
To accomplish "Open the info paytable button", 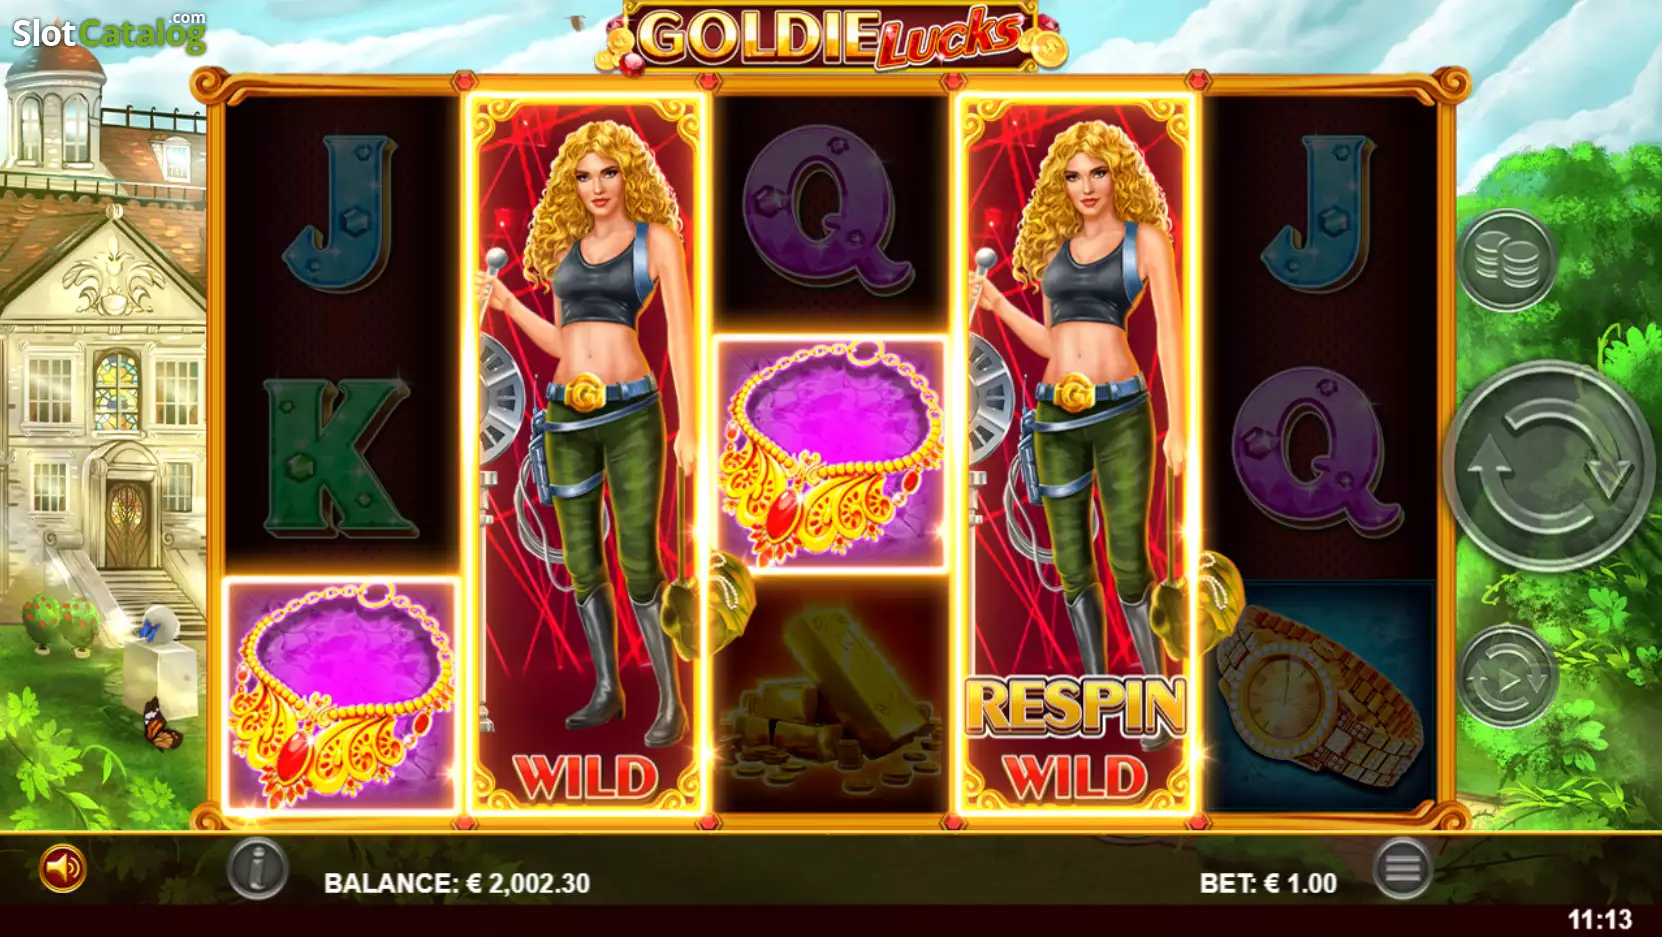I will (x=257, y=868).
